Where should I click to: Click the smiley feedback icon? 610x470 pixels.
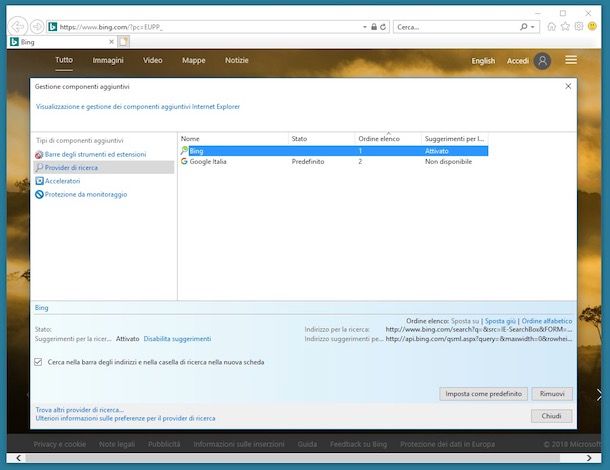coord(592,26)
